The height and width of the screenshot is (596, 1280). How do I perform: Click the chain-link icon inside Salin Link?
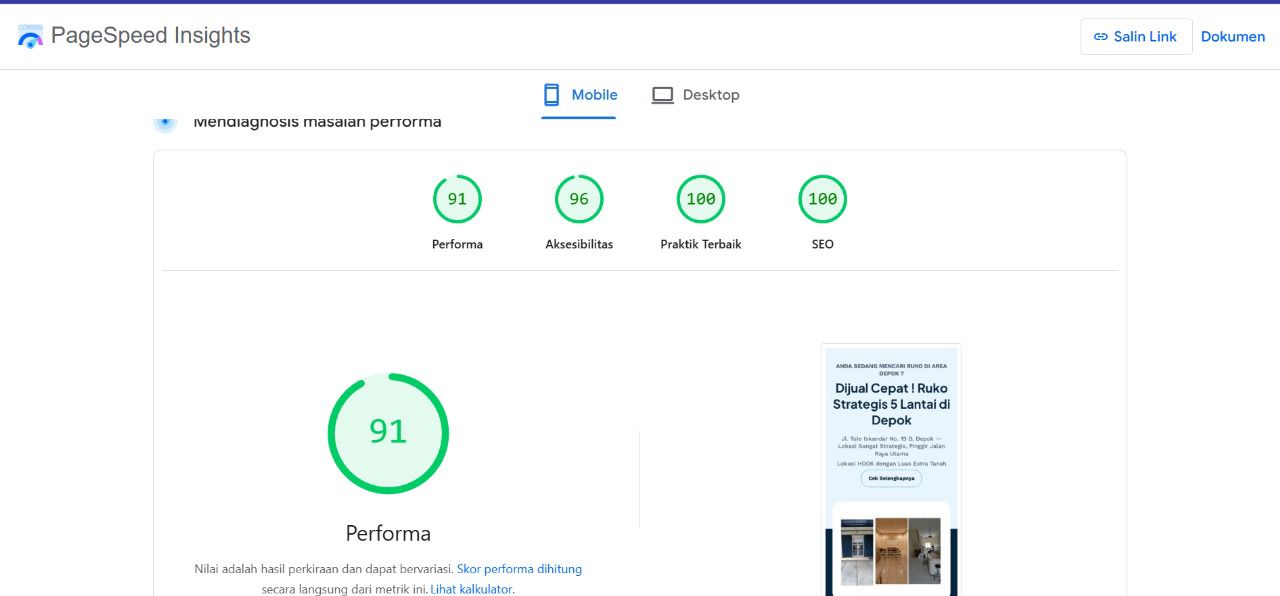tap(1101, 37)
